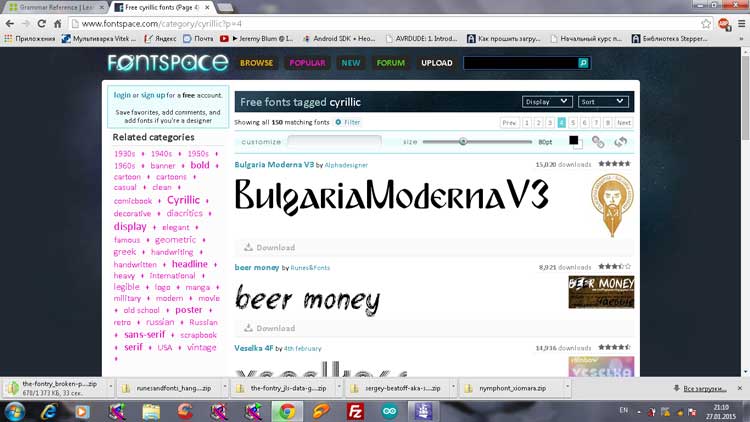
Task: Click the customize preview text field
Action: (334, 141)
